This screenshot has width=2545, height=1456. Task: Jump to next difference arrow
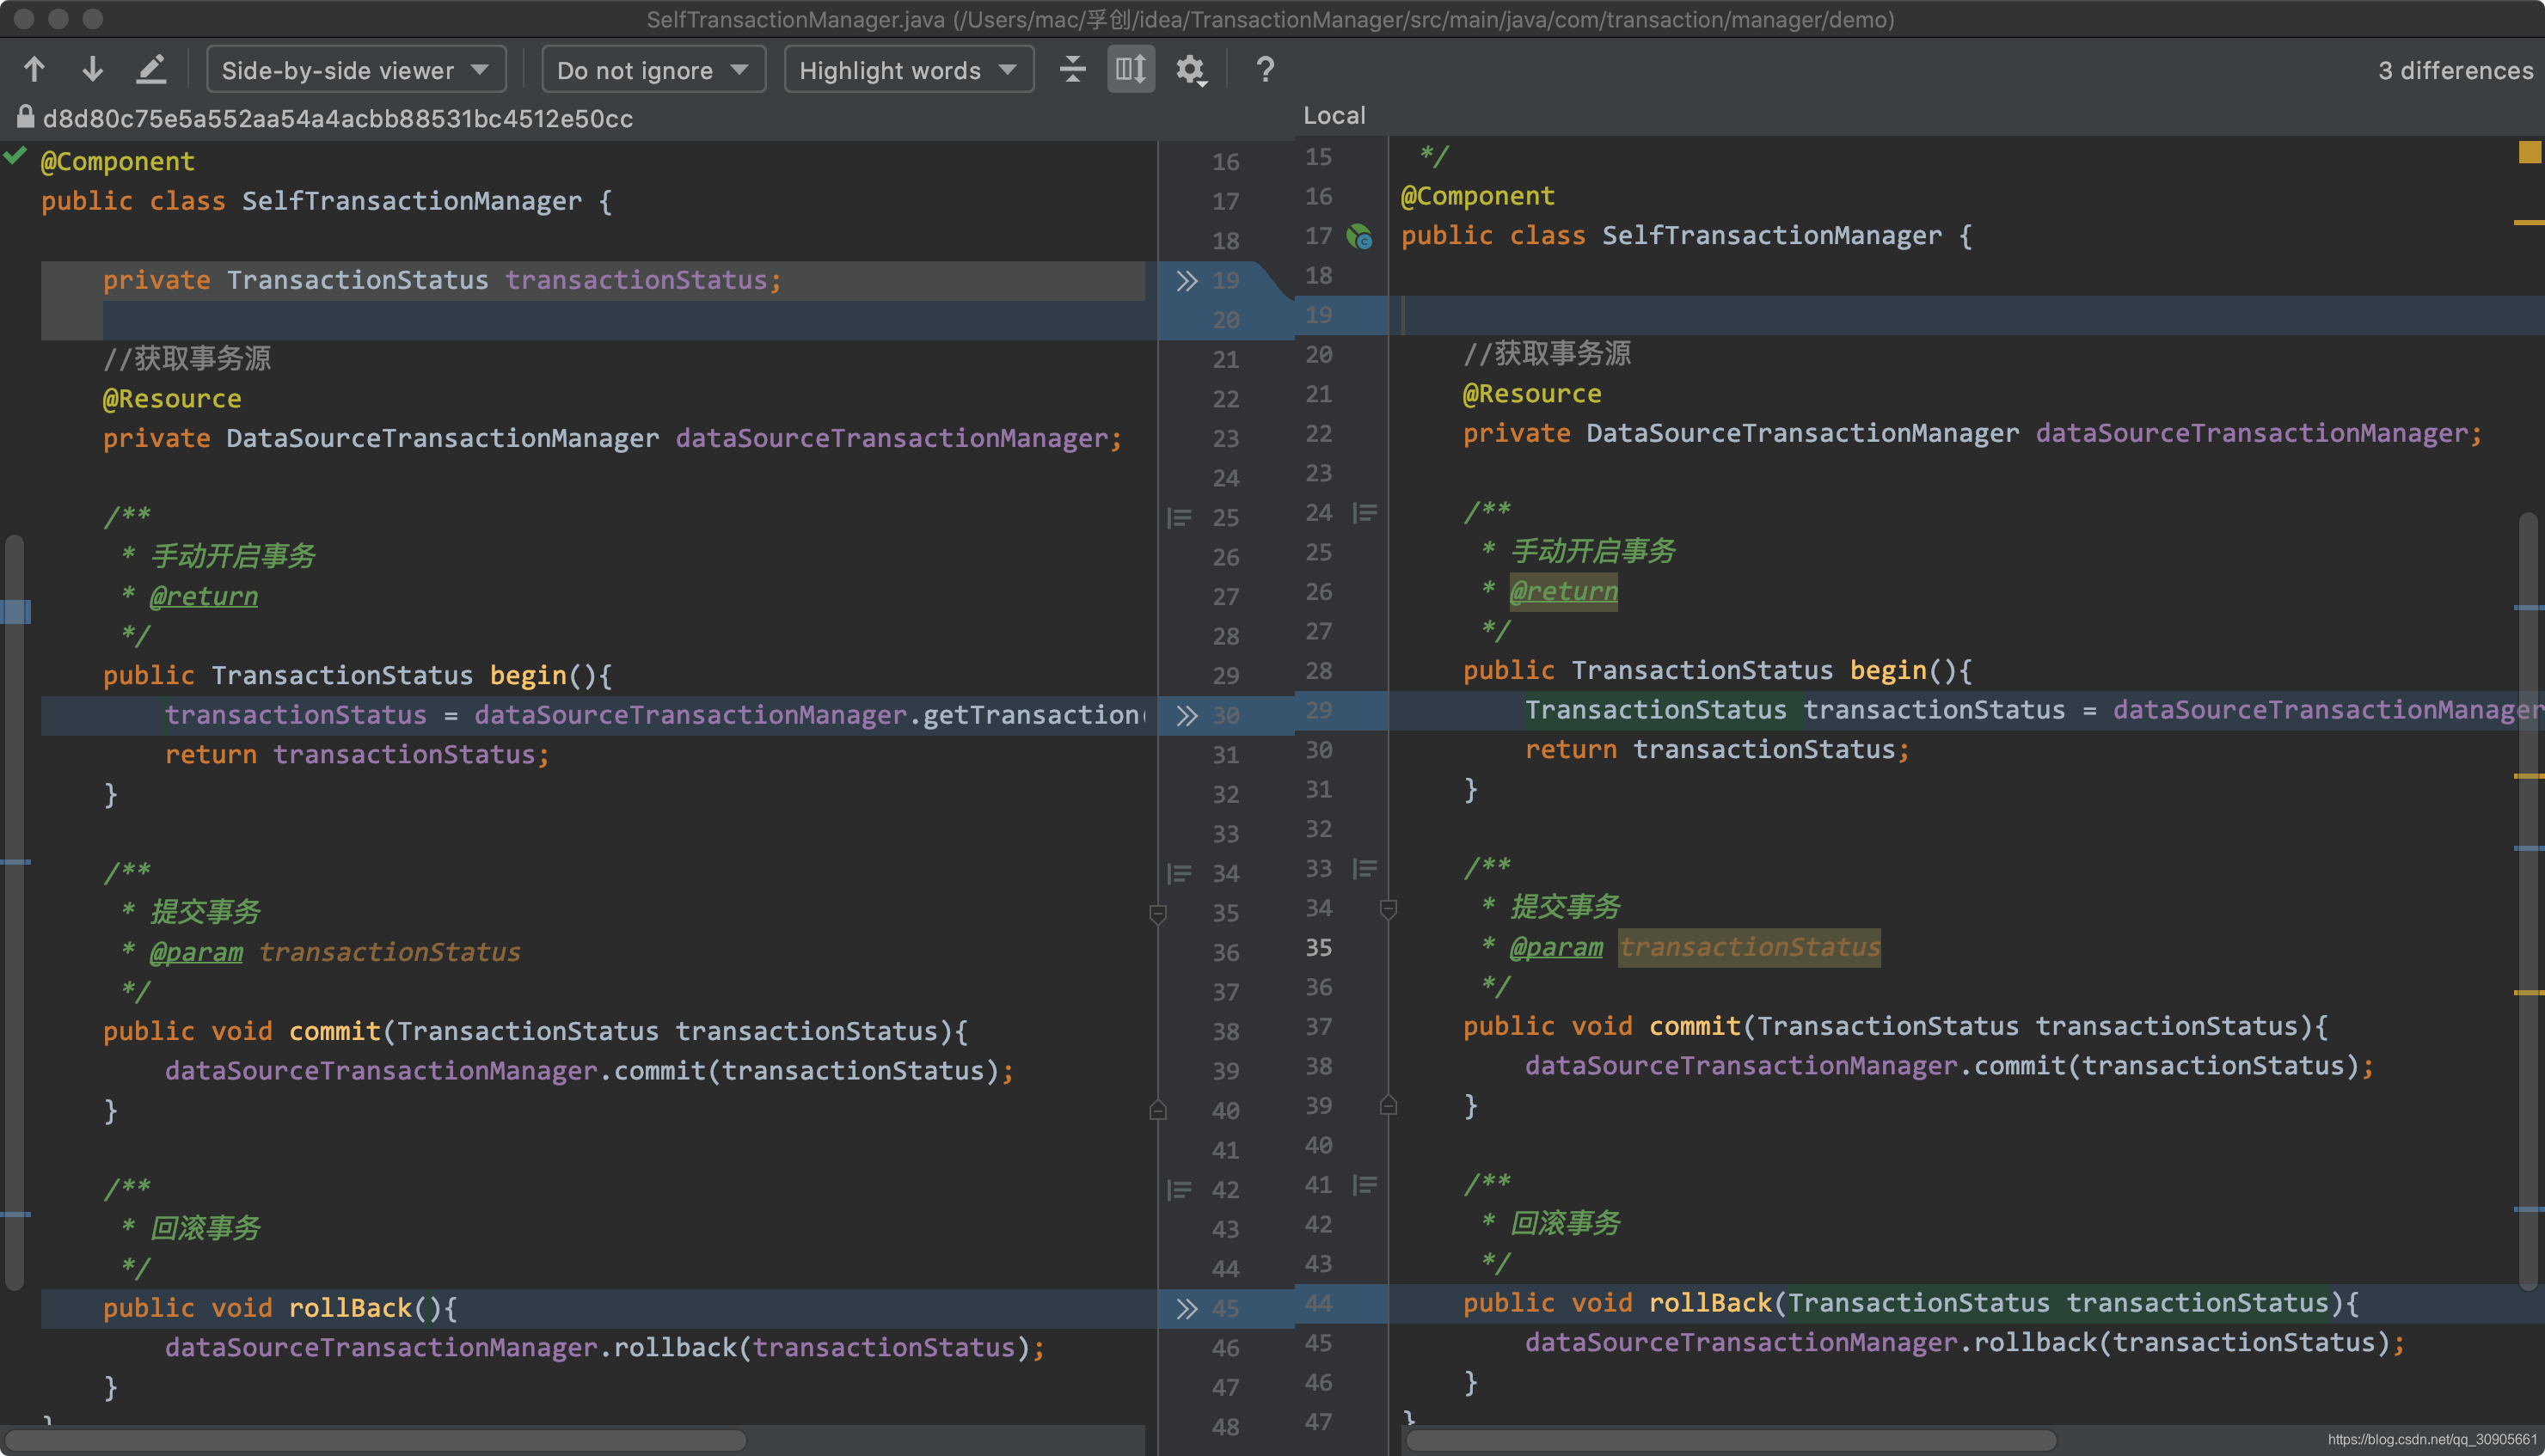(x=92, y=70)
